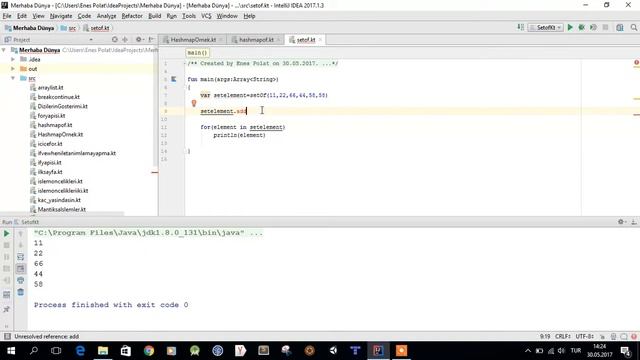Image resolution: width=640 pixels, height=360 pixels.
Task: Pin the Run tab with the pin icon
Action: tap(7, 309)
